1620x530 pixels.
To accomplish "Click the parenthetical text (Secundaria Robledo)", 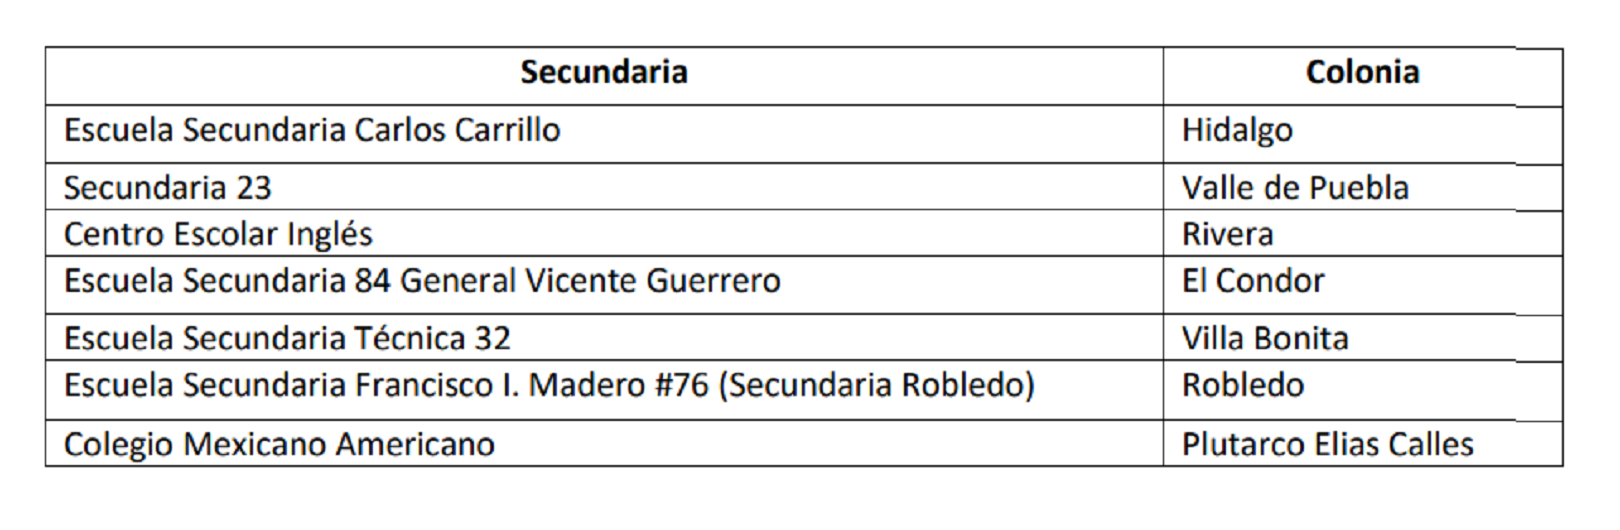I will point(876,385).
